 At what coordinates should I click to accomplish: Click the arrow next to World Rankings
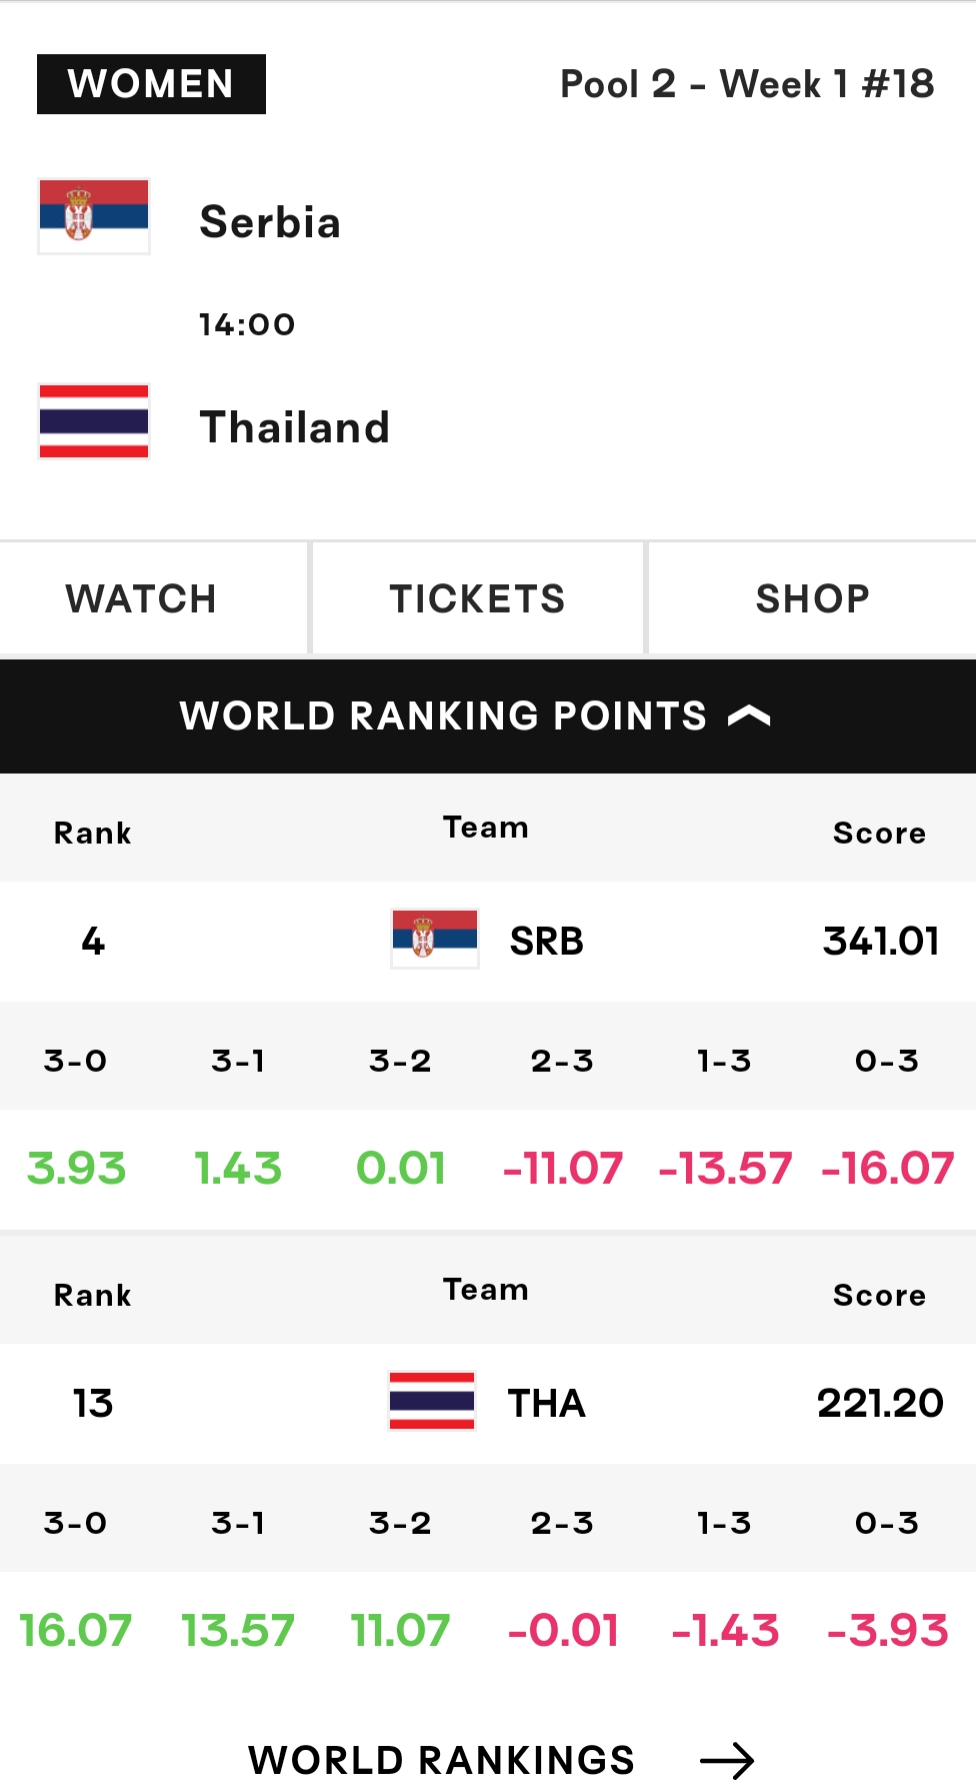(727, 1760)
